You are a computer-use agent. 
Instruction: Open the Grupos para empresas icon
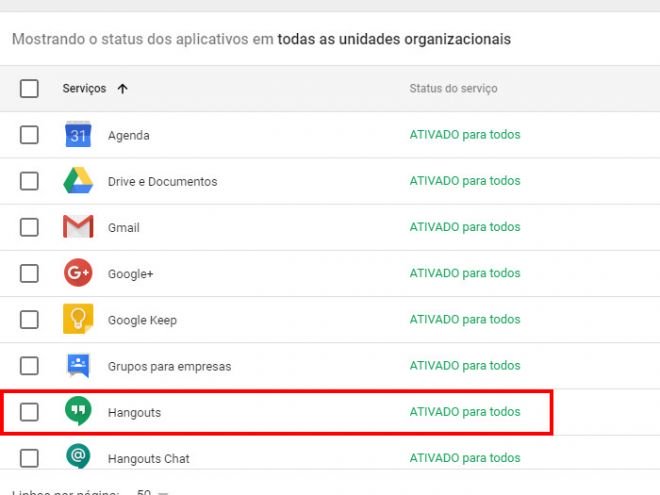tap(78, 365)
